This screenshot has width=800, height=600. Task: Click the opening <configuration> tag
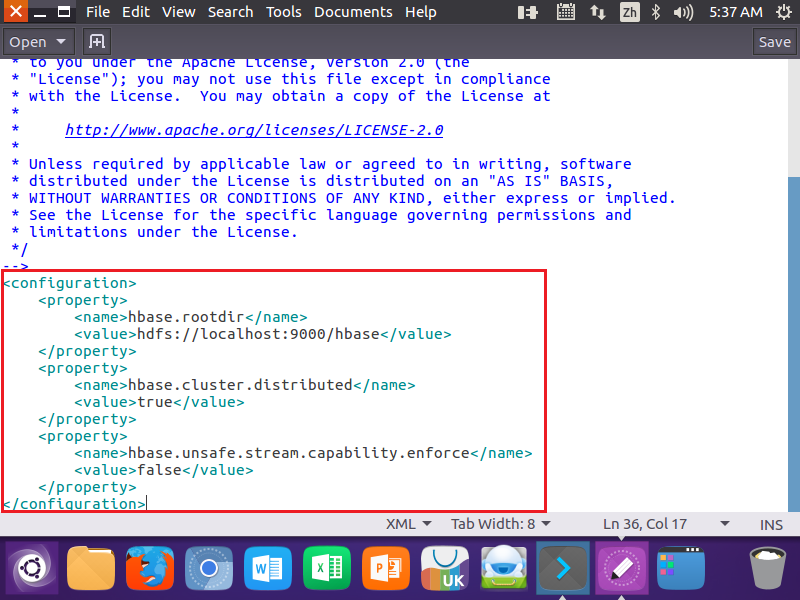(x=70, y=283)
